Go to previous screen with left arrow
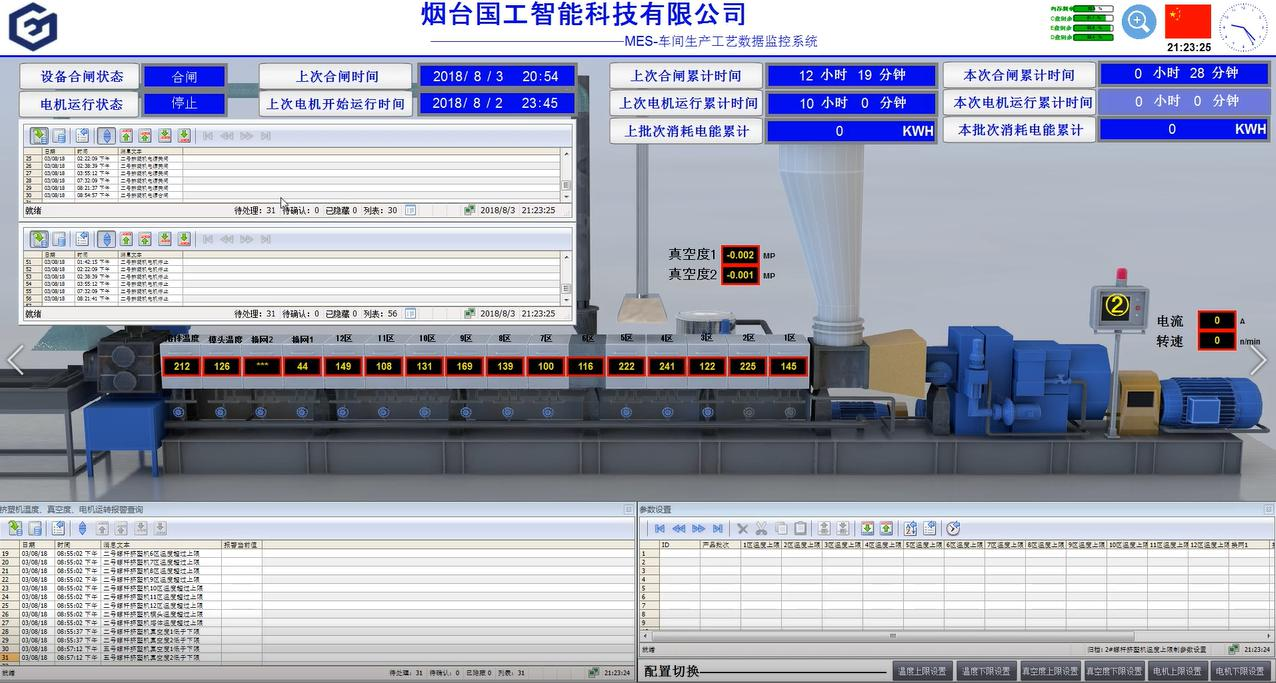The image size is (1276, 683). tap(14, 360)
